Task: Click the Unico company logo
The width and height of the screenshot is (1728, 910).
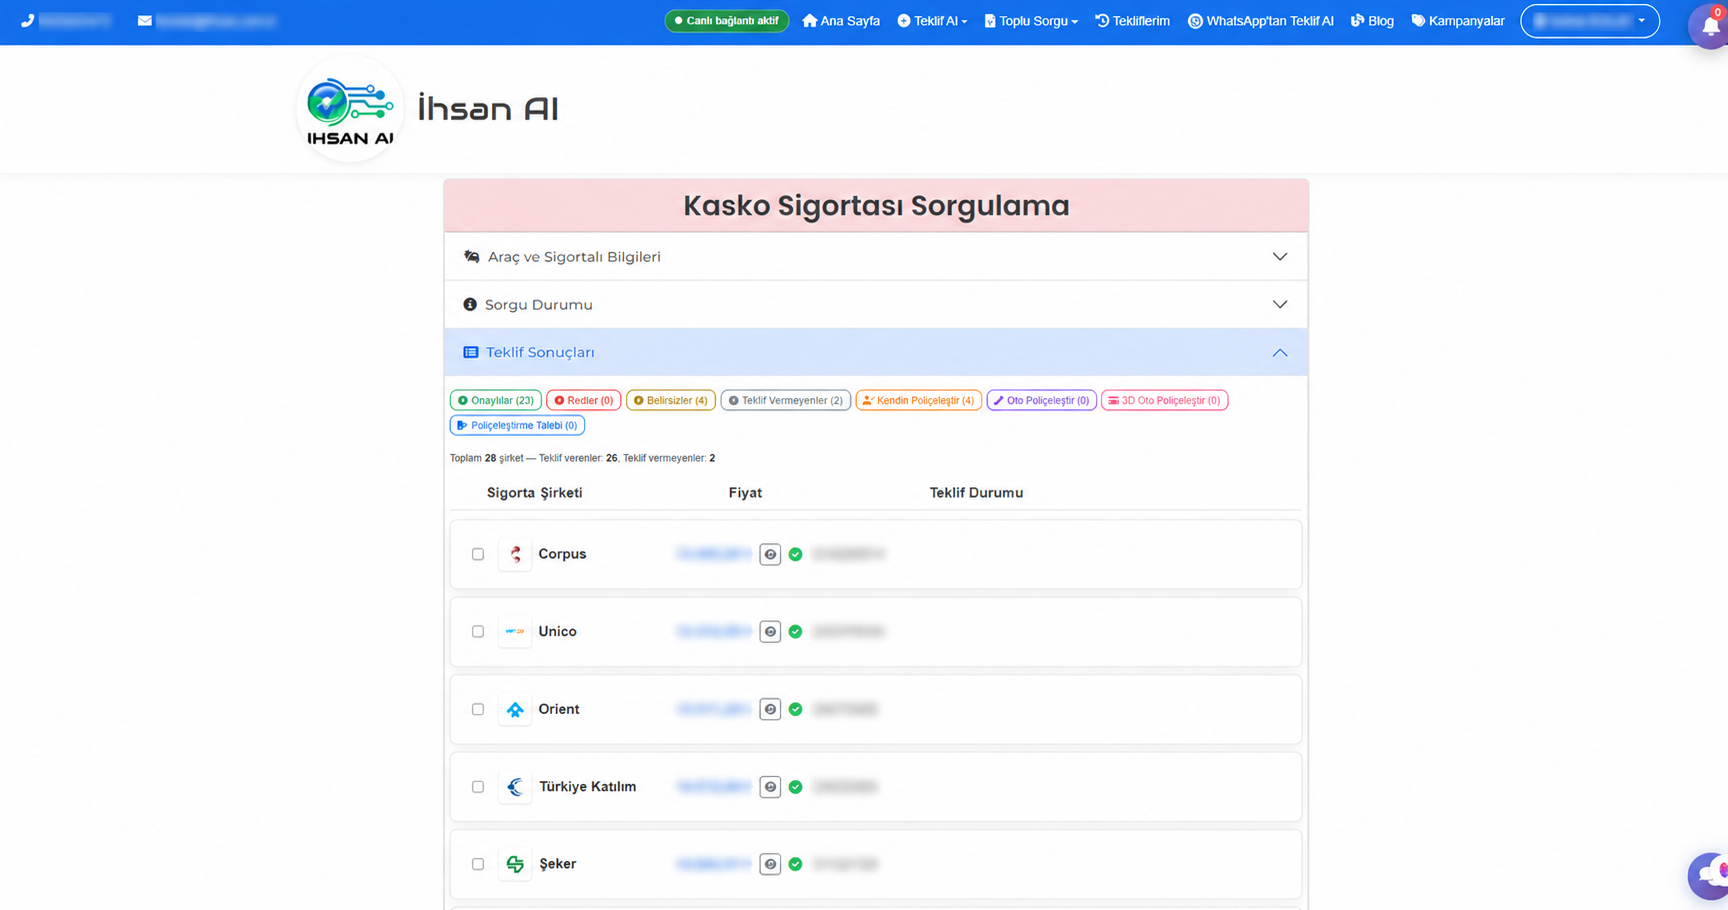Action: [515, 632]
